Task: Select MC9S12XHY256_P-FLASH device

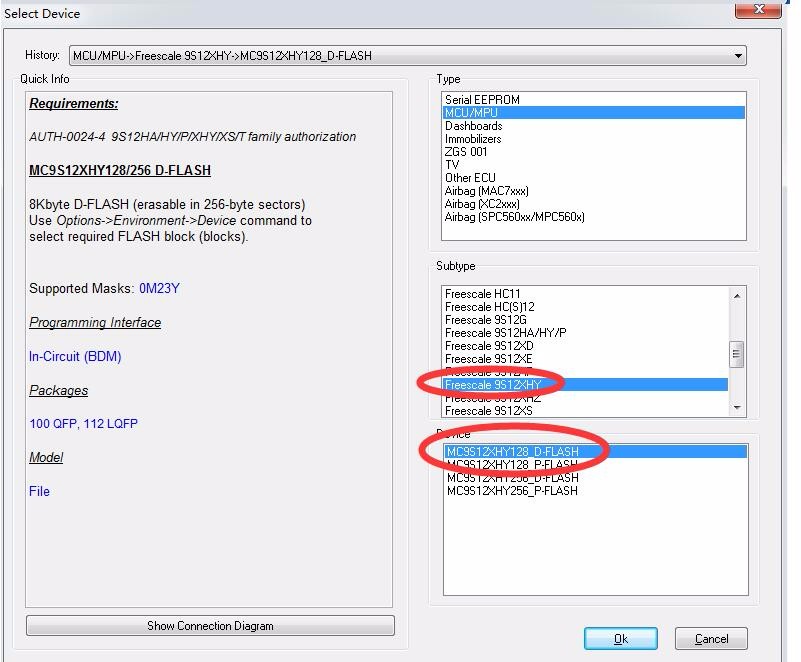Action: pos(596,491)
